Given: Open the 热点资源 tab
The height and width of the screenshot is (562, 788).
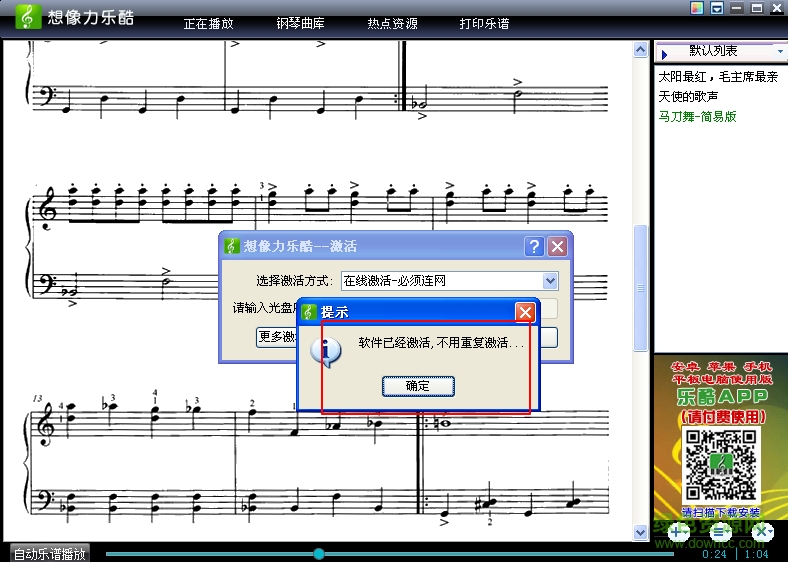Looking at the screenshot, I should 392,23.
